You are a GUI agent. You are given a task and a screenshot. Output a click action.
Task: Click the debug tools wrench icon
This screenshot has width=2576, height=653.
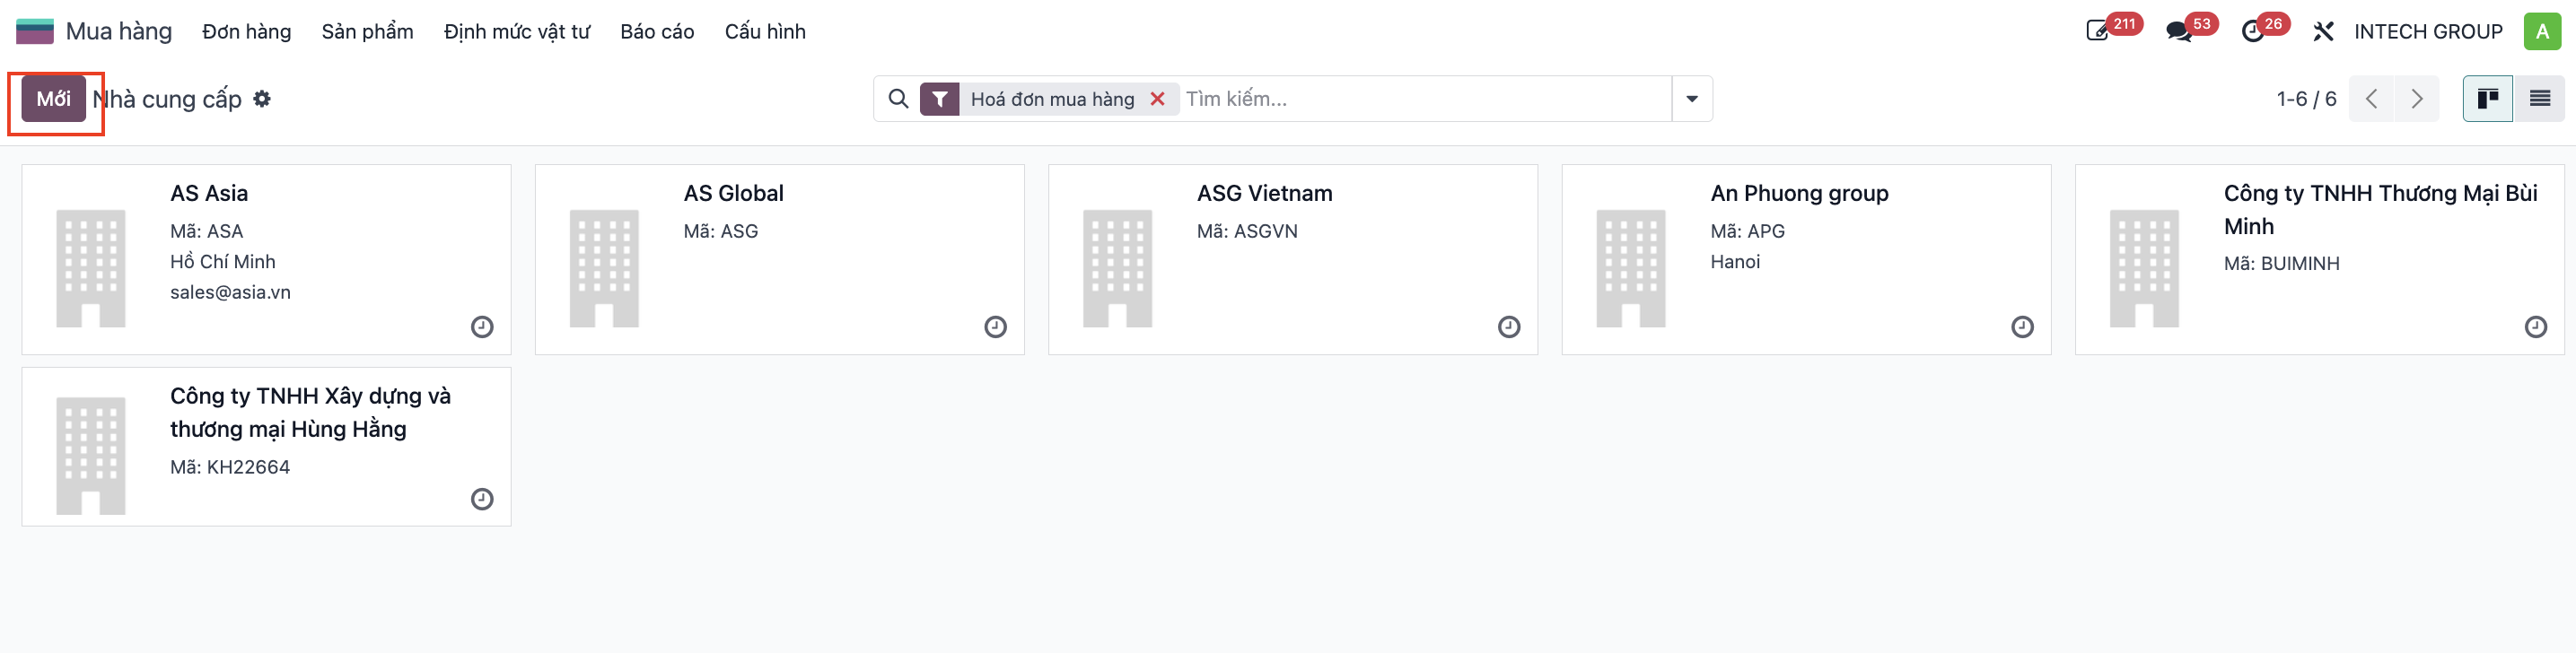coord(2323,32)
